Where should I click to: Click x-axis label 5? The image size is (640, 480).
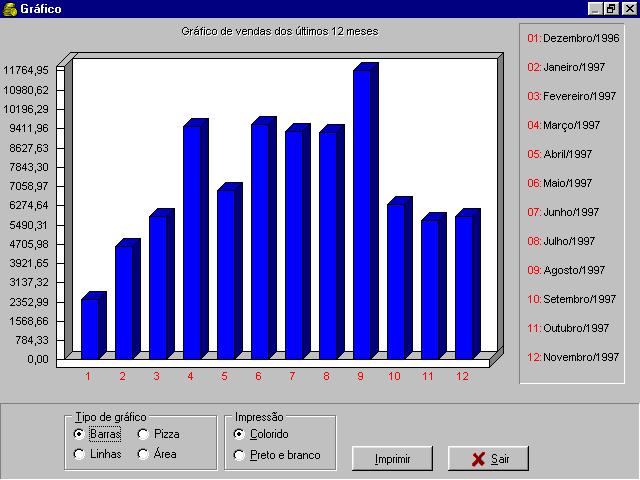224,376
